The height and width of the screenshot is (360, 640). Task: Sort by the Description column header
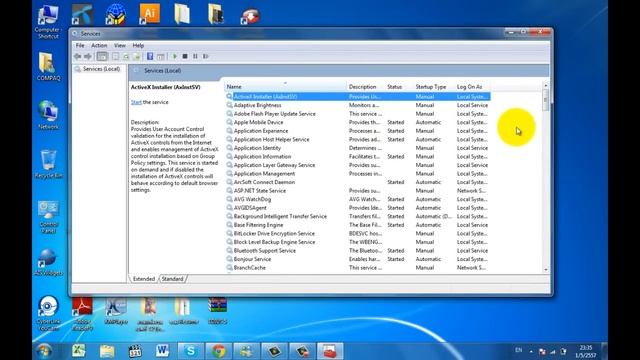[x=365, y=87]
